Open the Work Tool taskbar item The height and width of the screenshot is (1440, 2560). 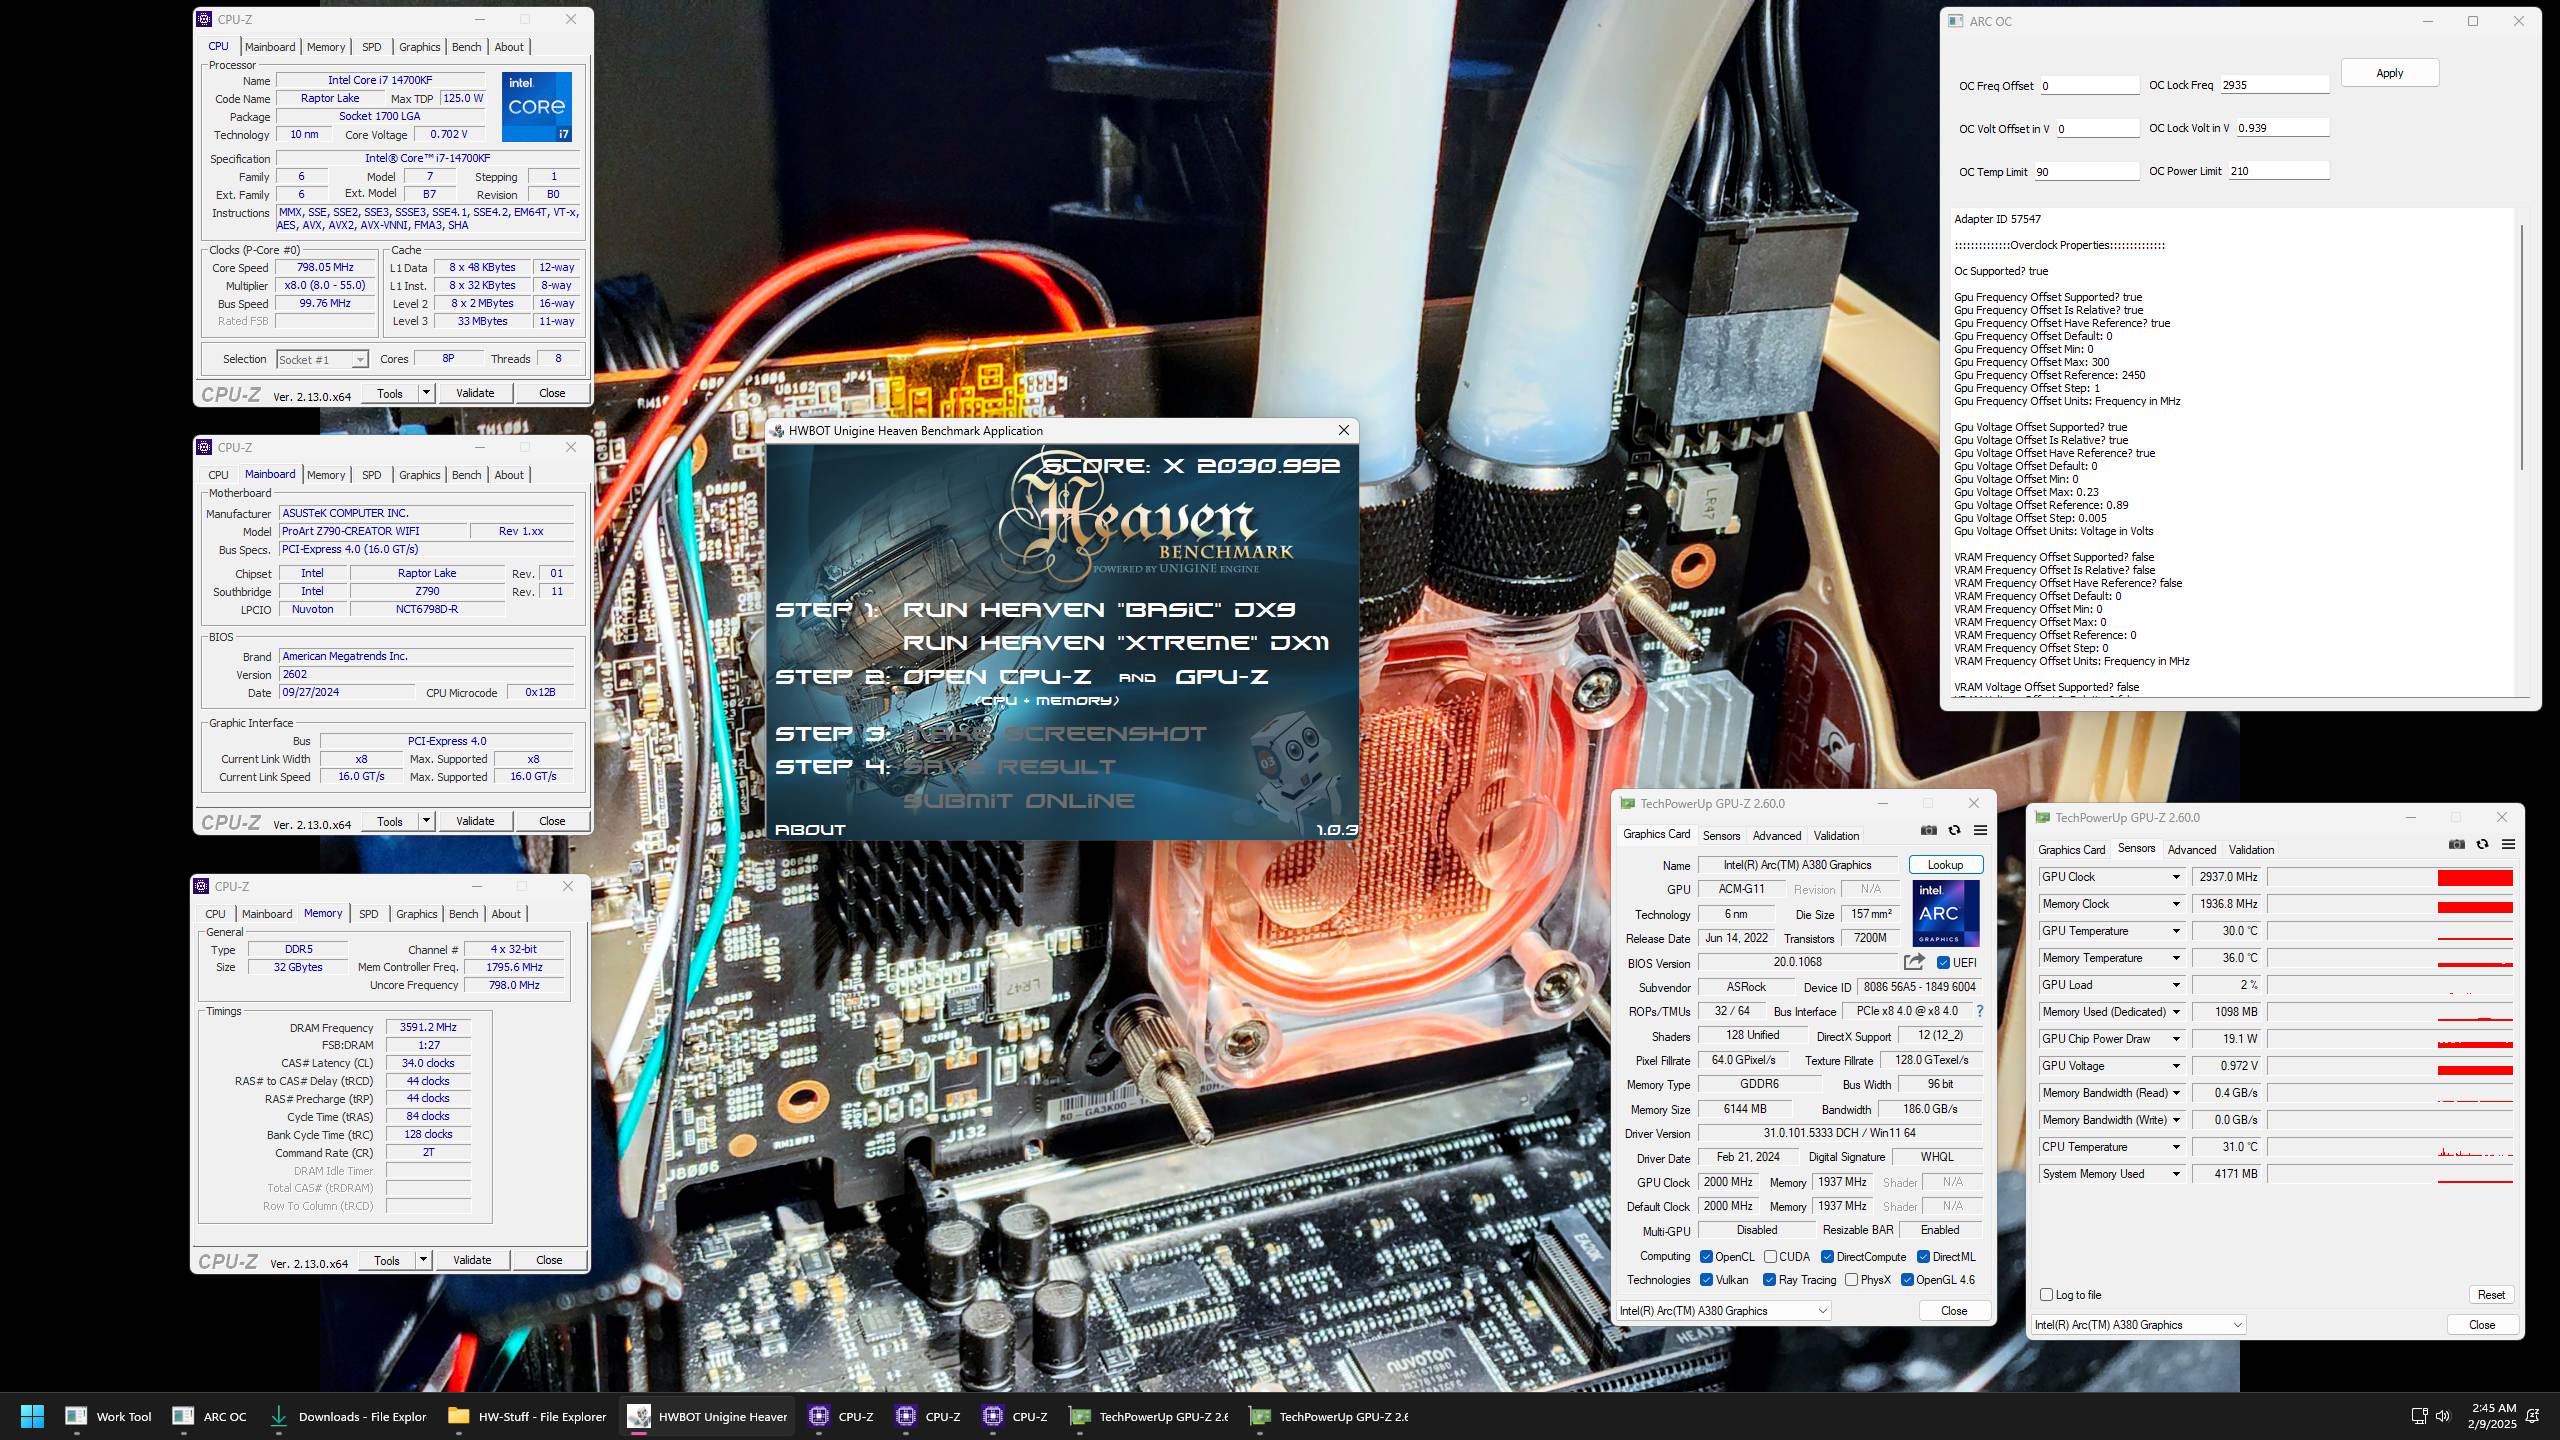coord(108,1416)
